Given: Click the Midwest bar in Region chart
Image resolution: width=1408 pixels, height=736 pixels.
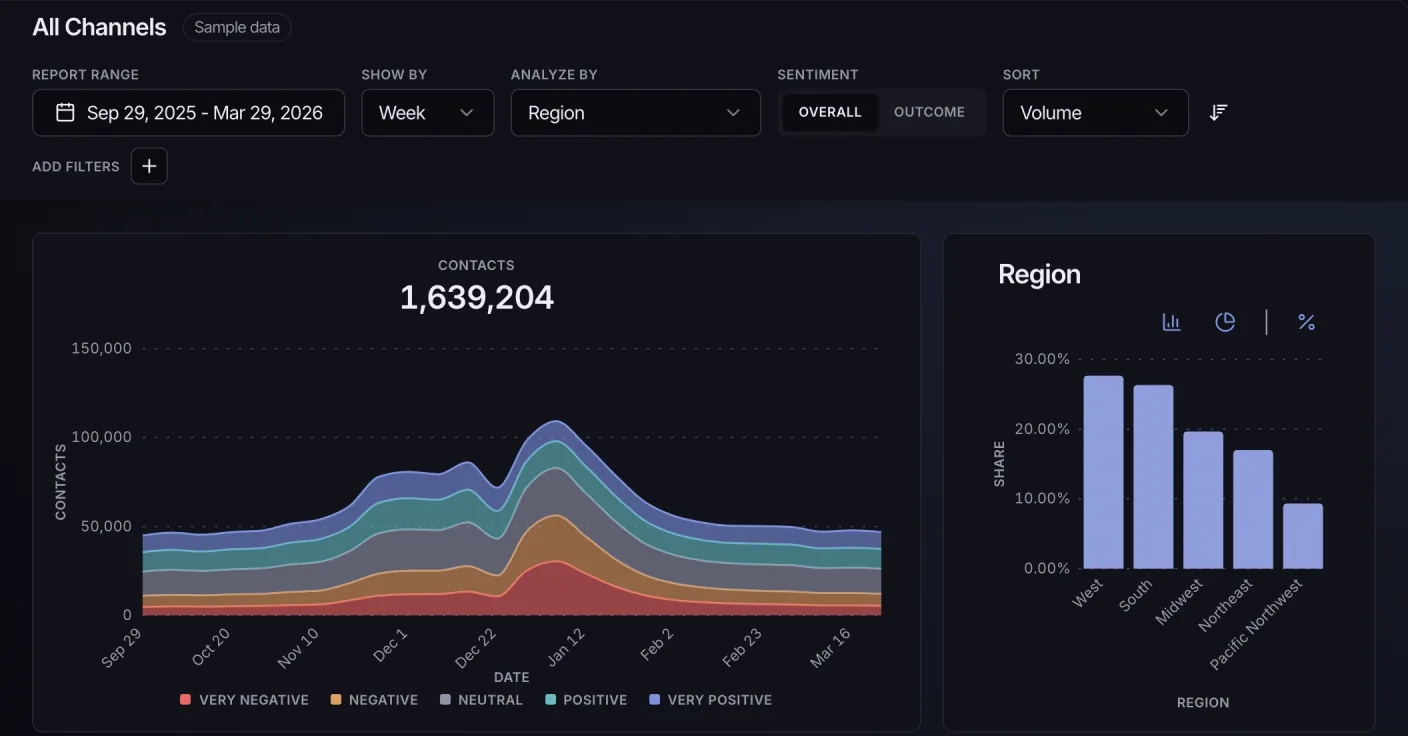Looking at the screenshot, I should [1203, 500].
